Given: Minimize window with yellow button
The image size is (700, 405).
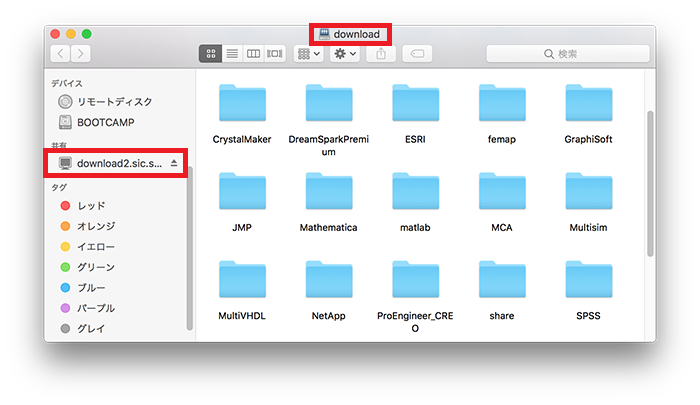Looking at the screenshot, I should point(71,34).
